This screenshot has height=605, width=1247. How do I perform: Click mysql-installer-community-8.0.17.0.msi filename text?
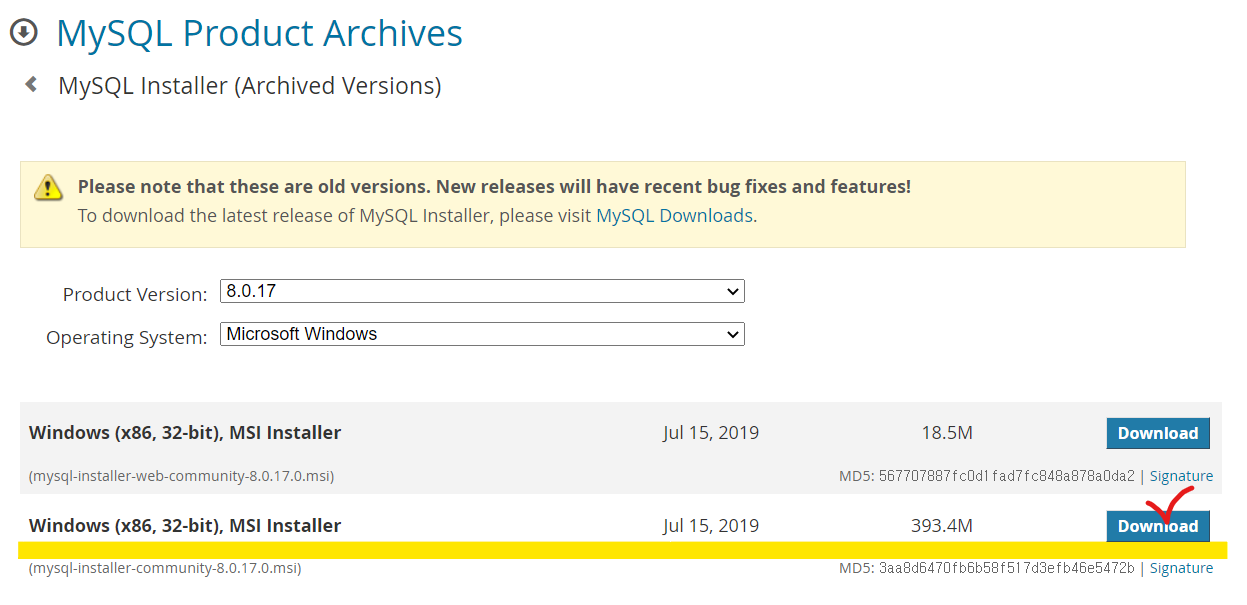pyautogui.click(x=165, y=568)
